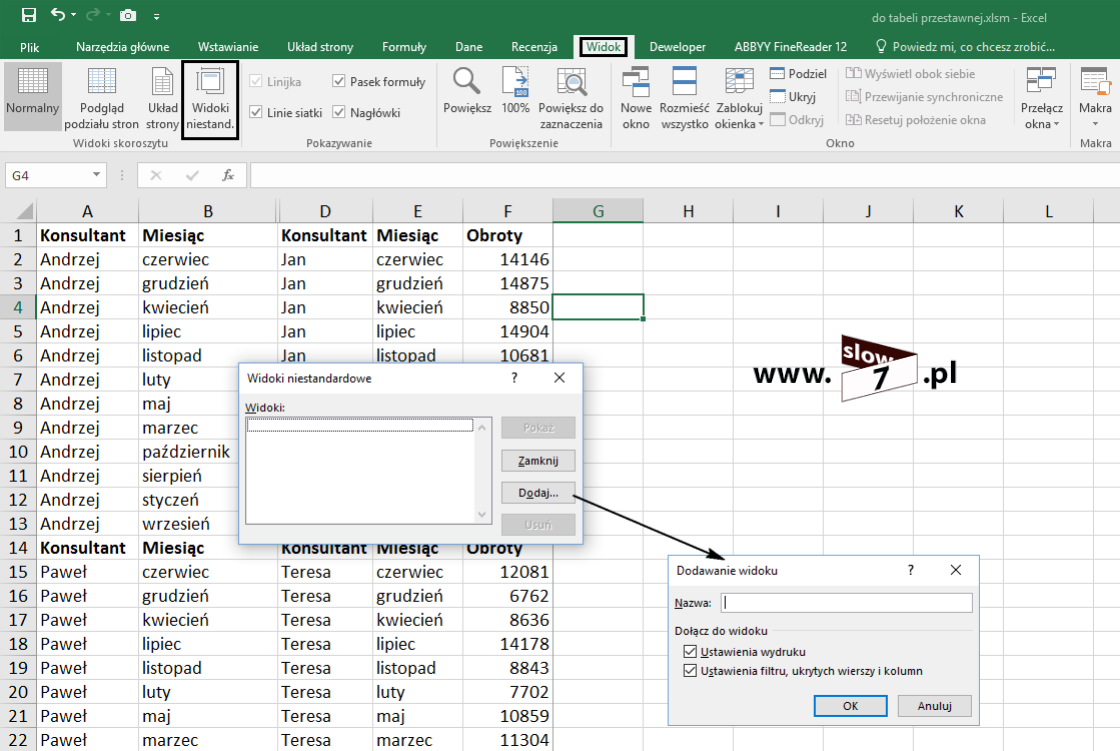Click the Nazwa input field

(x=846, y=603)
